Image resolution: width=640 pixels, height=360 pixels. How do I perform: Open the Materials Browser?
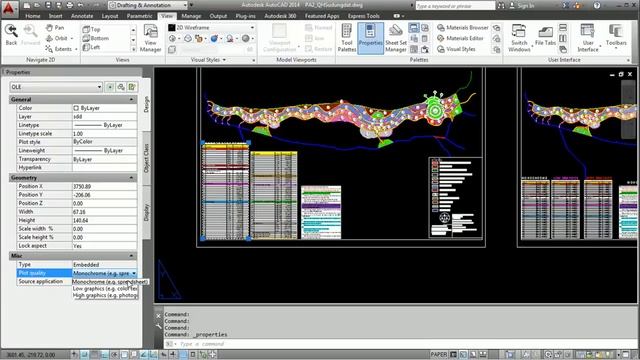click(x=462, y=28)
